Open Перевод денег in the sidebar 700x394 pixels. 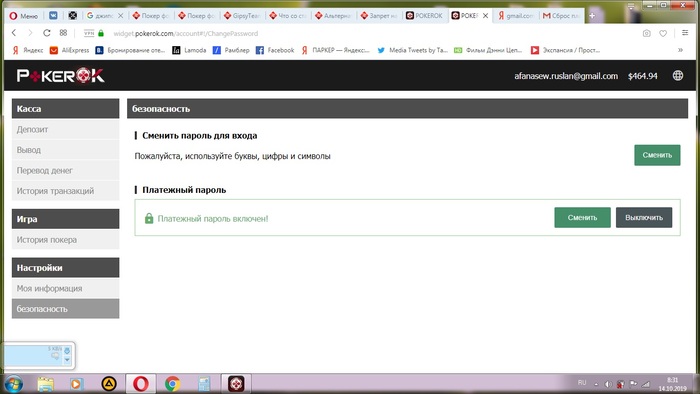tap(65, 170)
